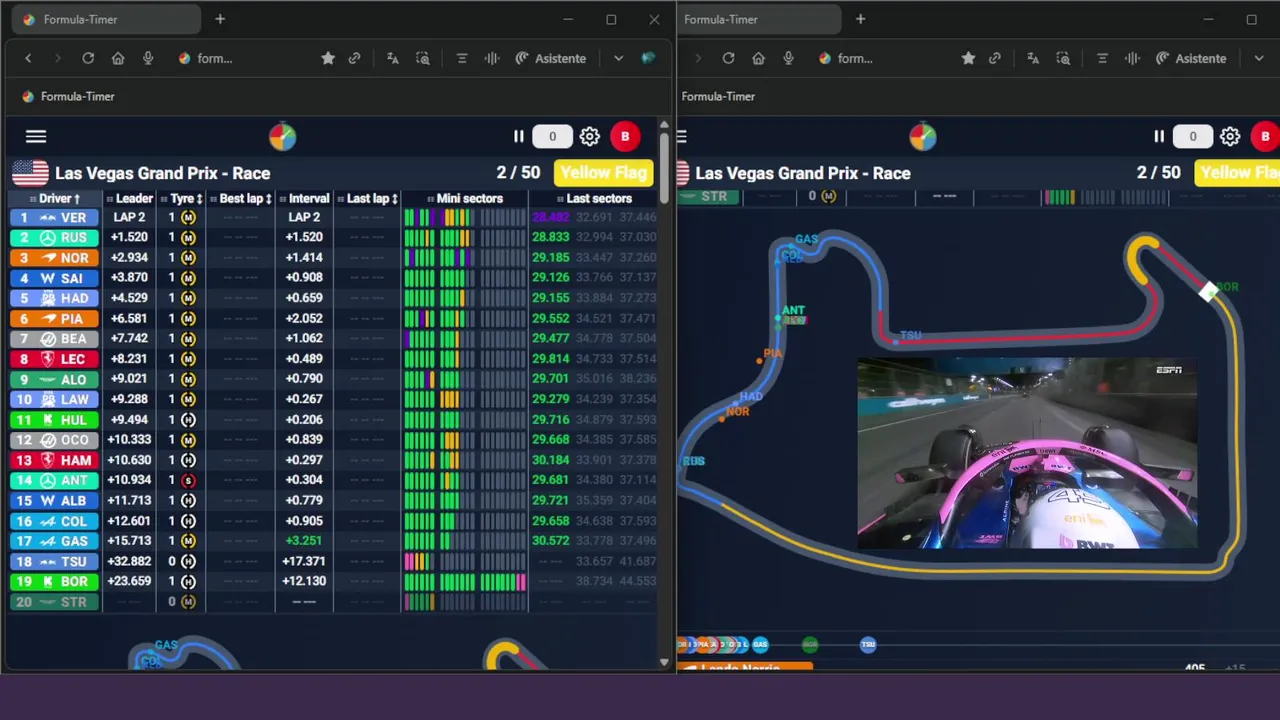Screen dimensions: 1280x720
Task: Select driver NOR in position 3
Action: pyautogui.click(x=55, y=258)
